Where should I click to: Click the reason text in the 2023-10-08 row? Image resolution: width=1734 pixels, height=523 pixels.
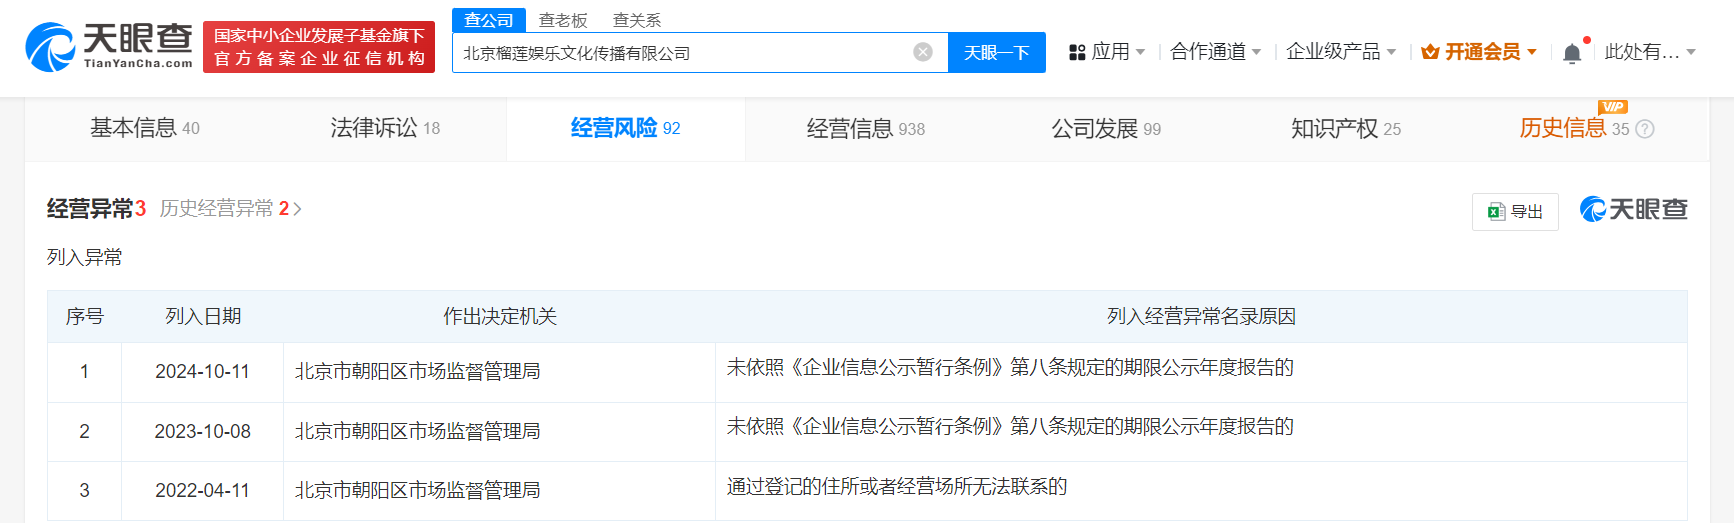[x=1010, y=426]
